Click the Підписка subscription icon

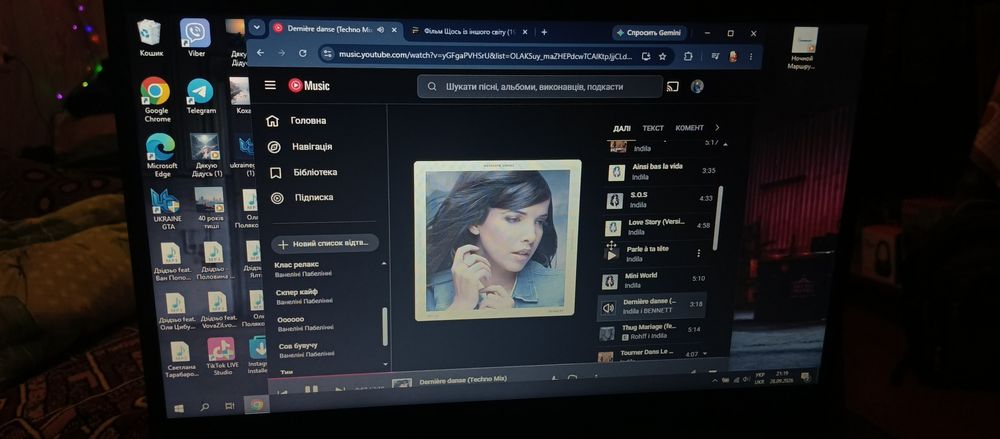[277, 198]
